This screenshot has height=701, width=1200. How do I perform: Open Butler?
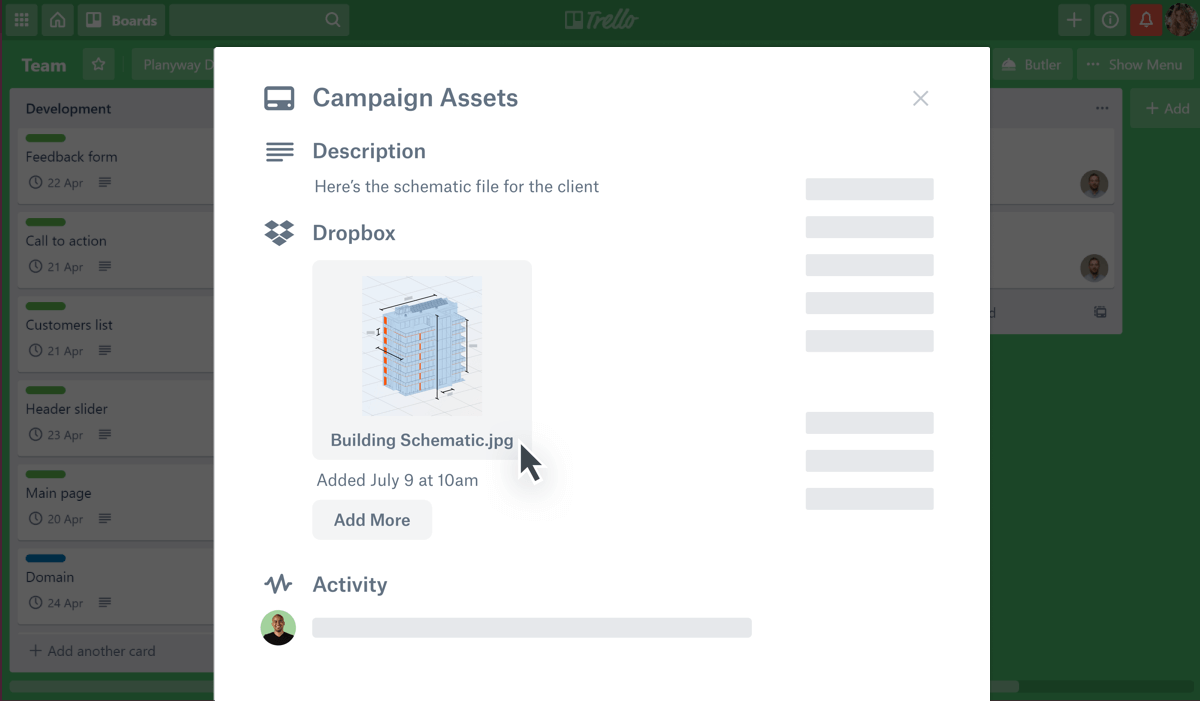(x=1031, y=63)
